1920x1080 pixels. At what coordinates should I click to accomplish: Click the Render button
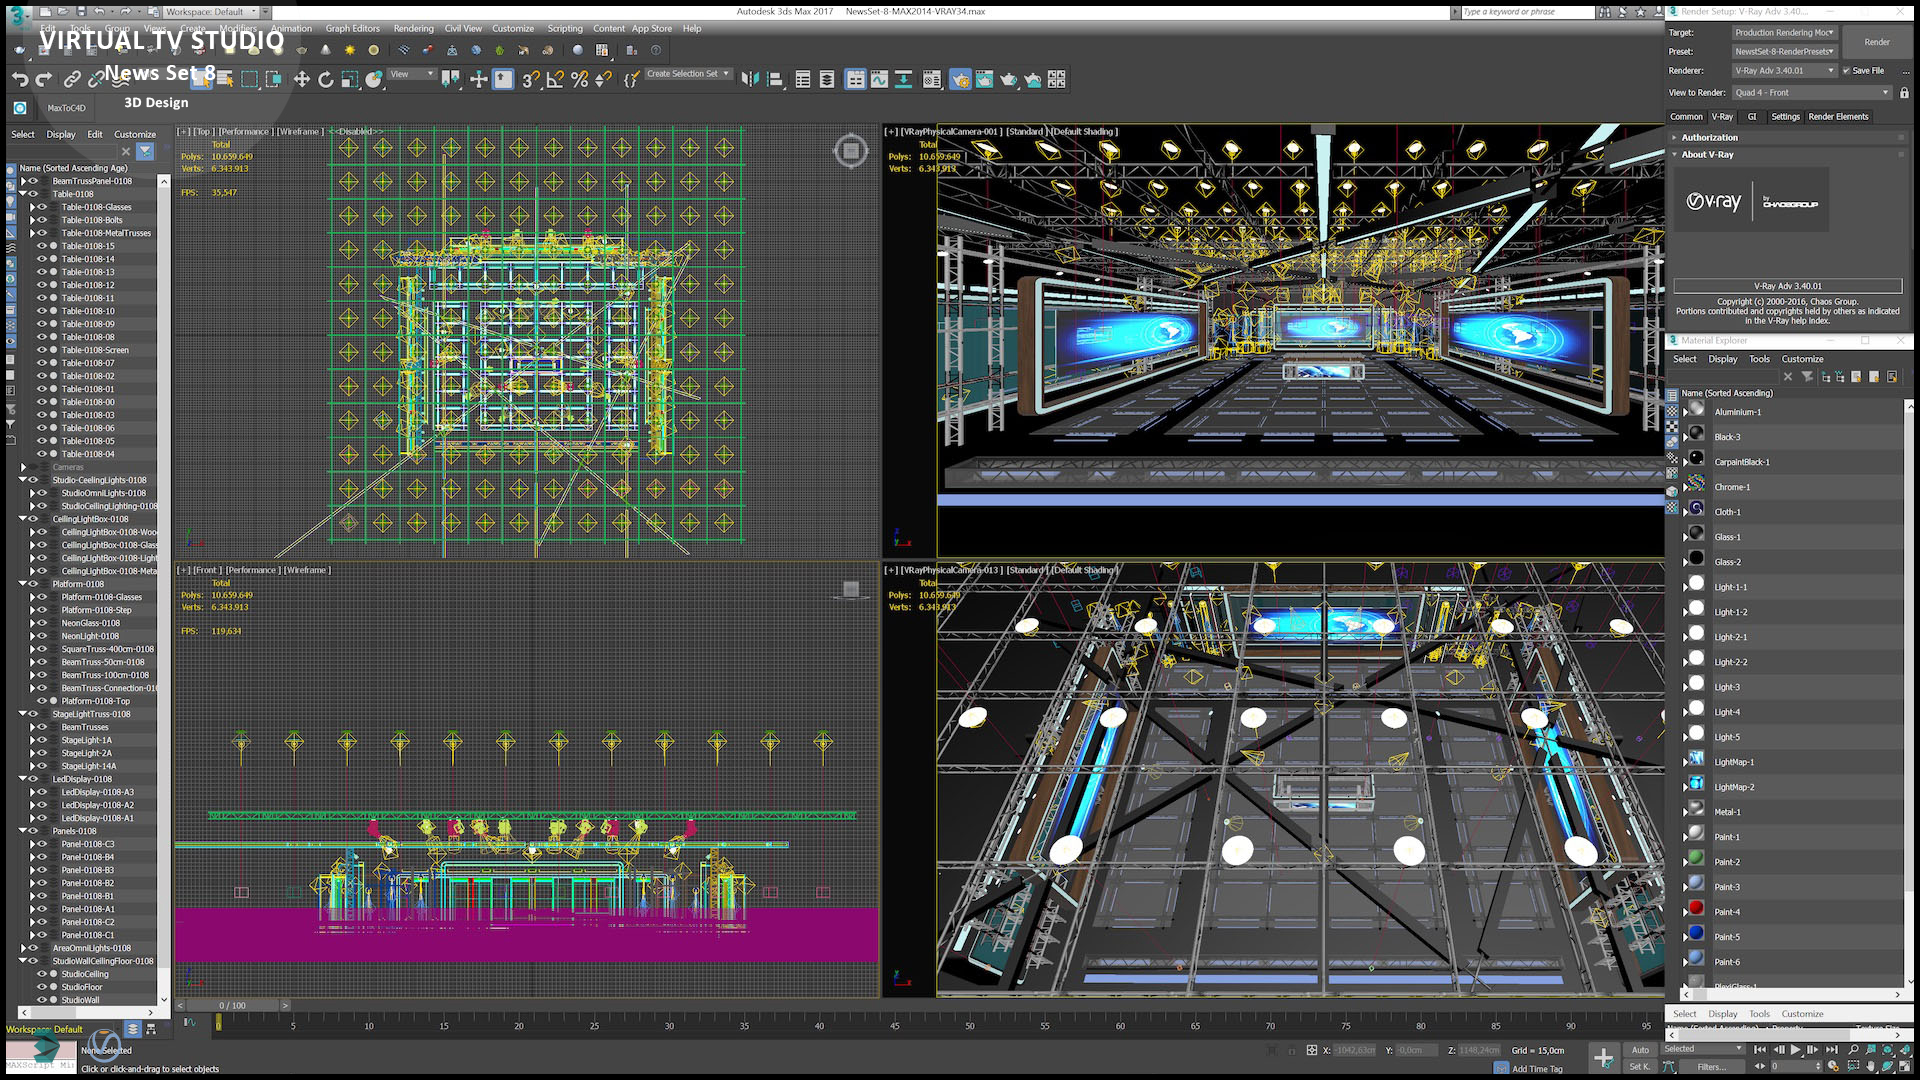coord(1877,42)
